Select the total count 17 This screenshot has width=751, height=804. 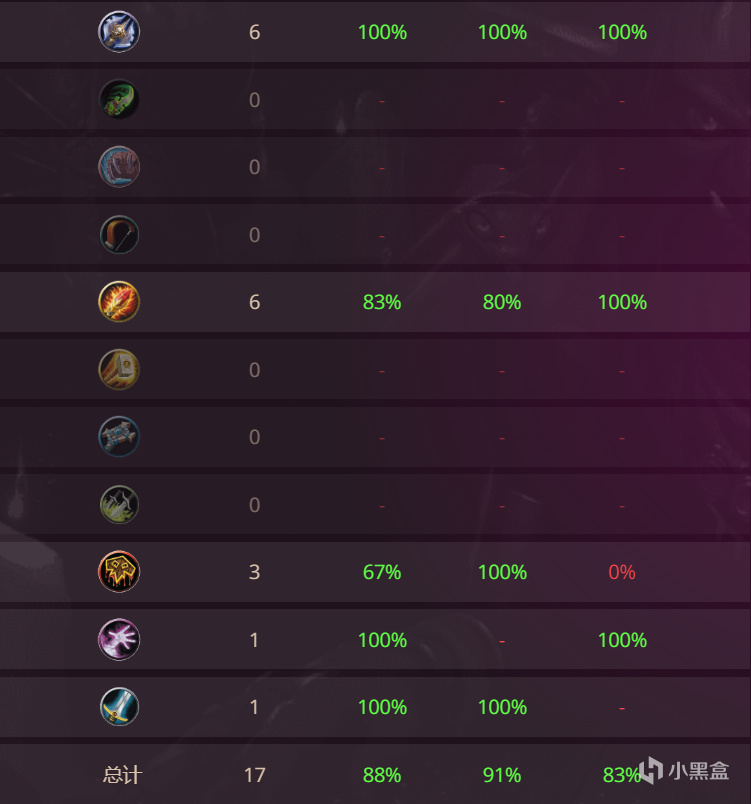(x=254, y=775)
